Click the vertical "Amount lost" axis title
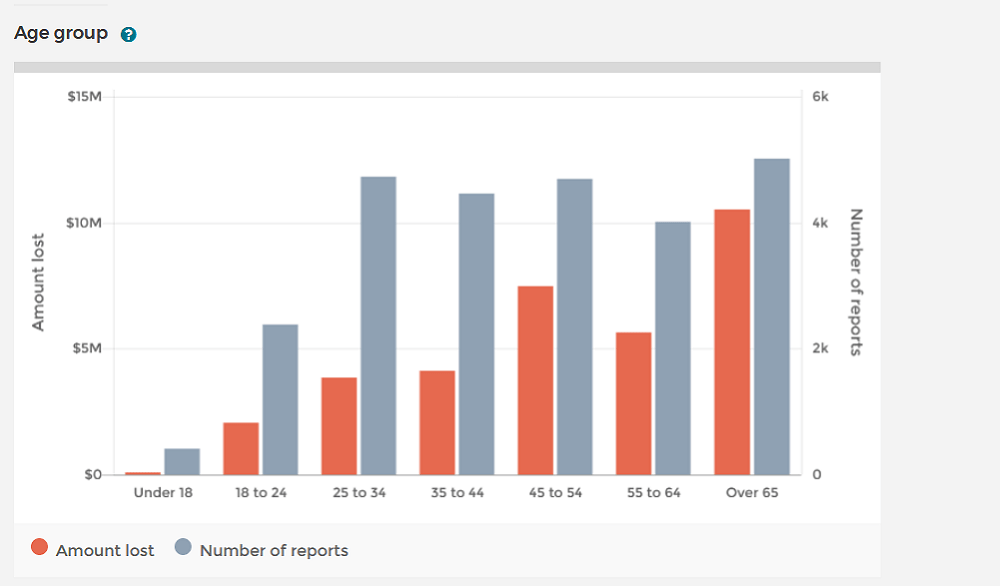The width and height of the screenshot is (1000, 586). pos(38,282)
